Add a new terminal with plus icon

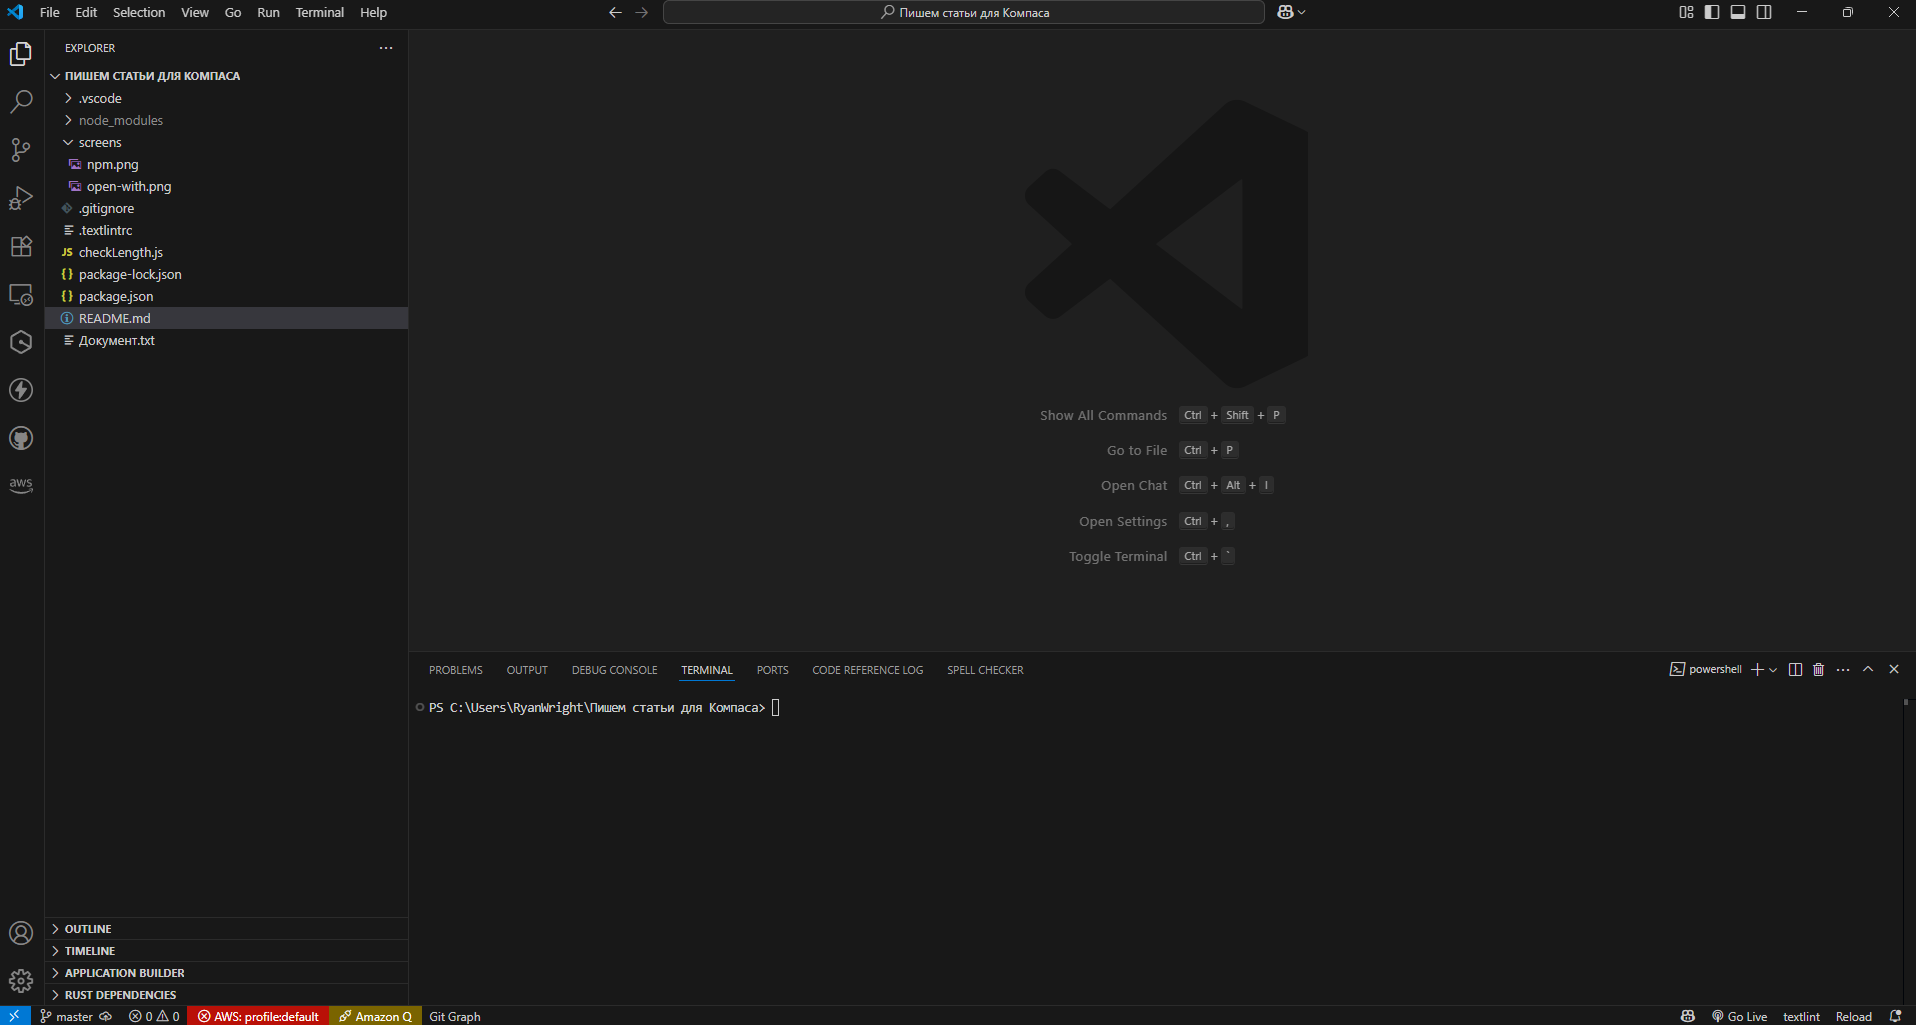(x=1757, y=670)
